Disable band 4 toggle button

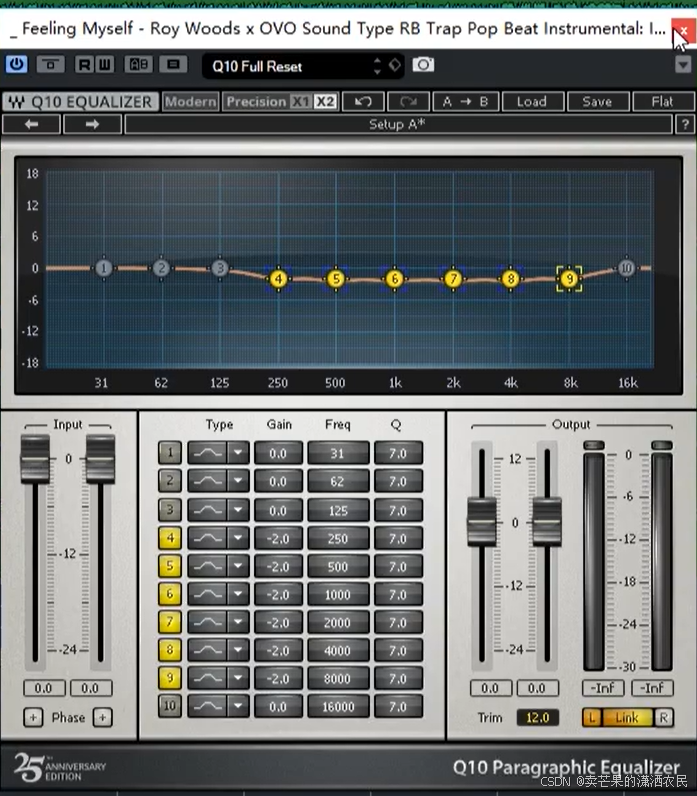click(170, 538)
